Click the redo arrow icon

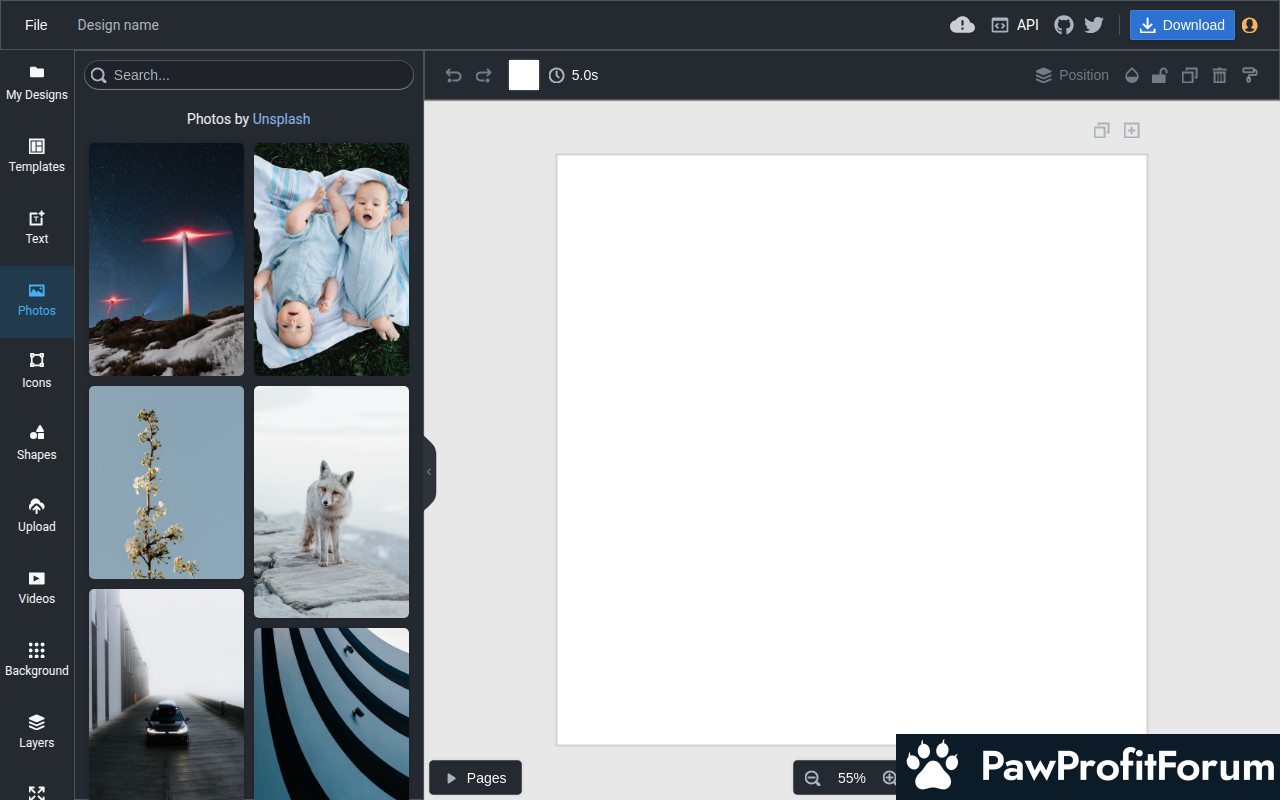[x=484, y=75]
